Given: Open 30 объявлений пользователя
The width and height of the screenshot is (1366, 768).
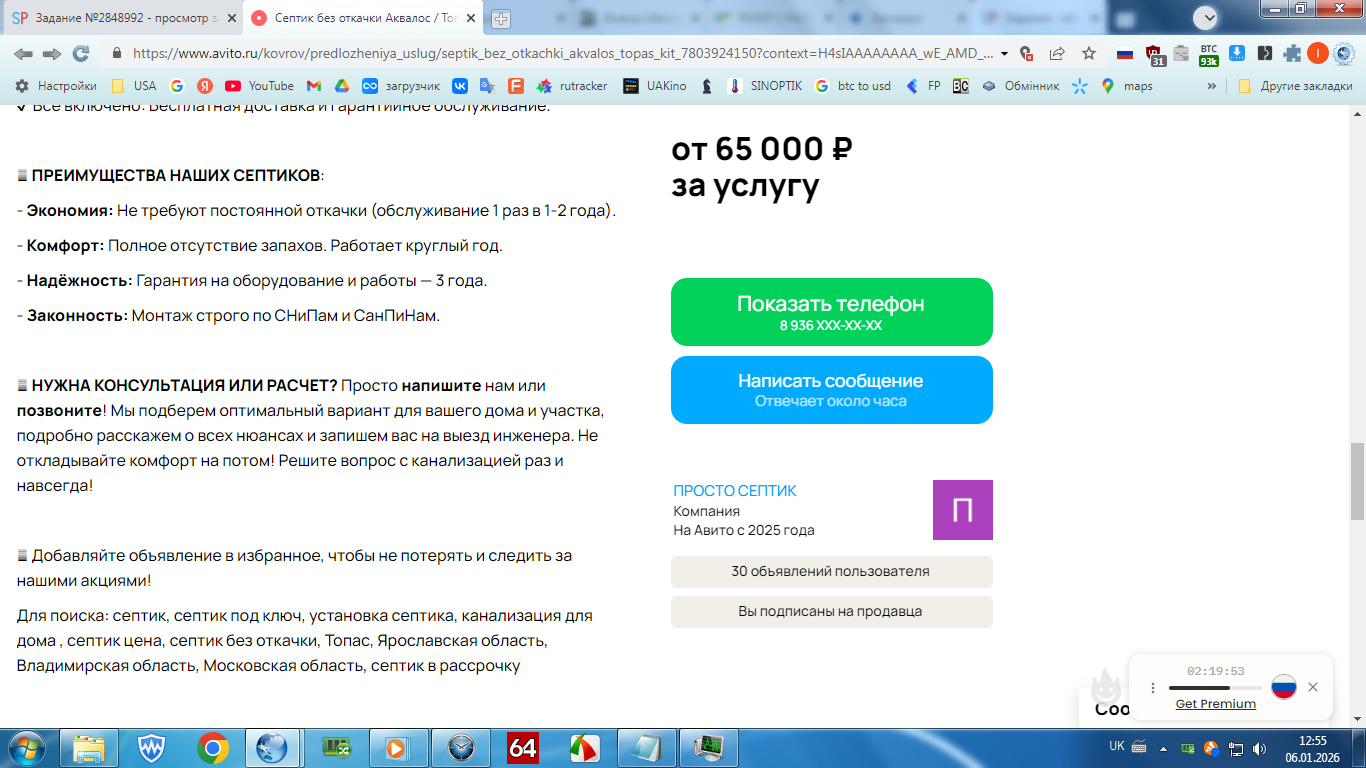Looking at the screenshot, I should coord(832,572).
